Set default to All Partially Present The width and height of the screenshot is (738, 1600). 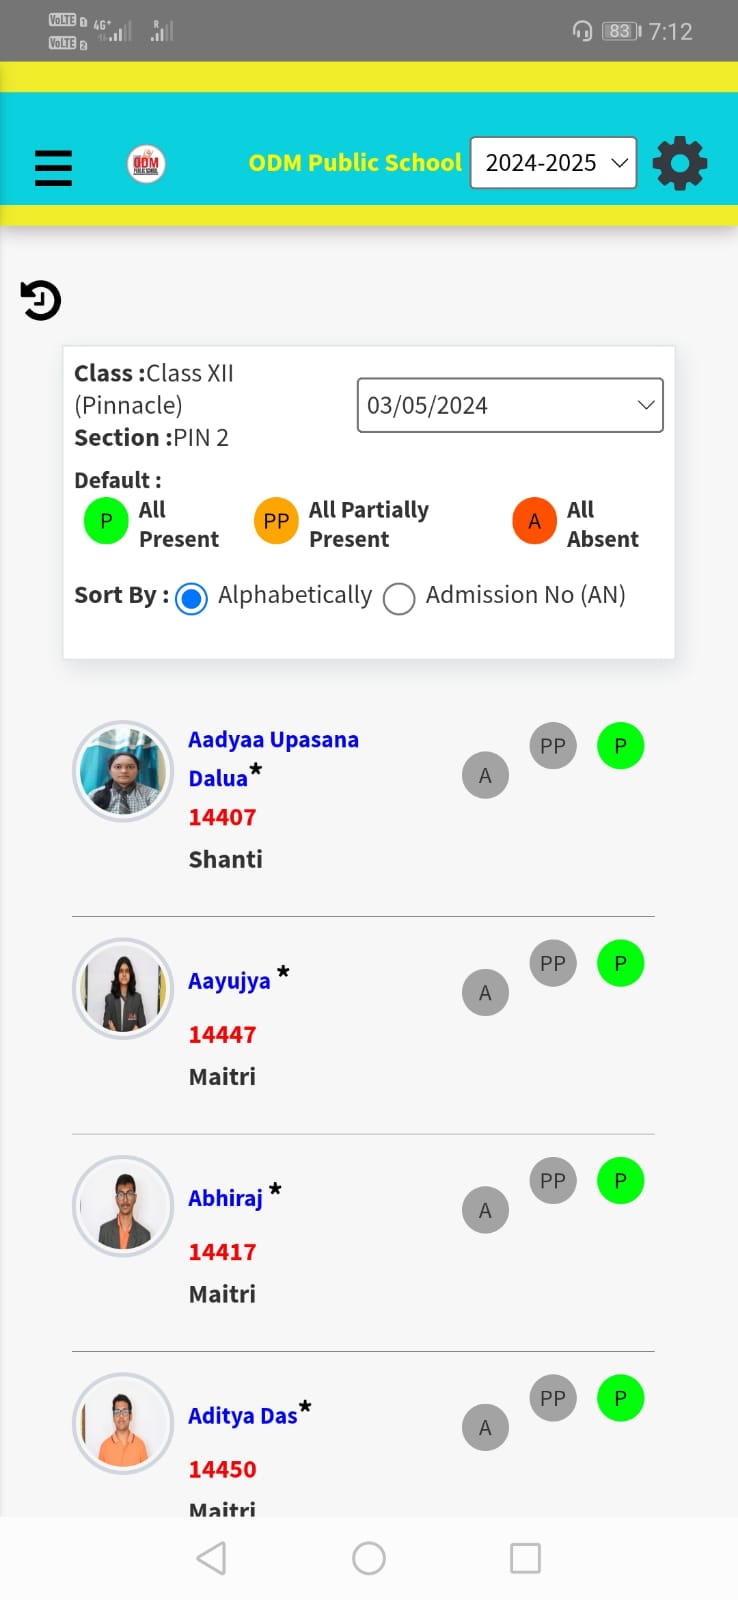click(x=276, y=522)
